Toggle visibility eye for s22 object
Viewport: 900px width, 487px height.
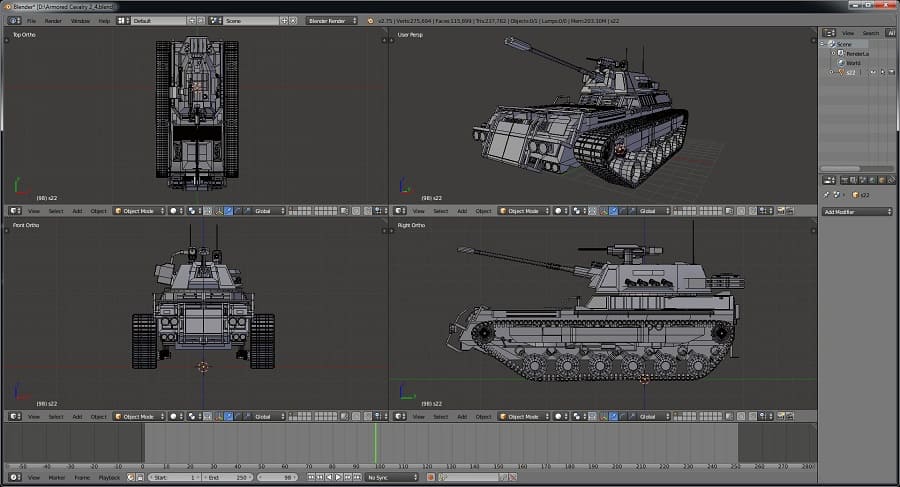tap(872, 72)
